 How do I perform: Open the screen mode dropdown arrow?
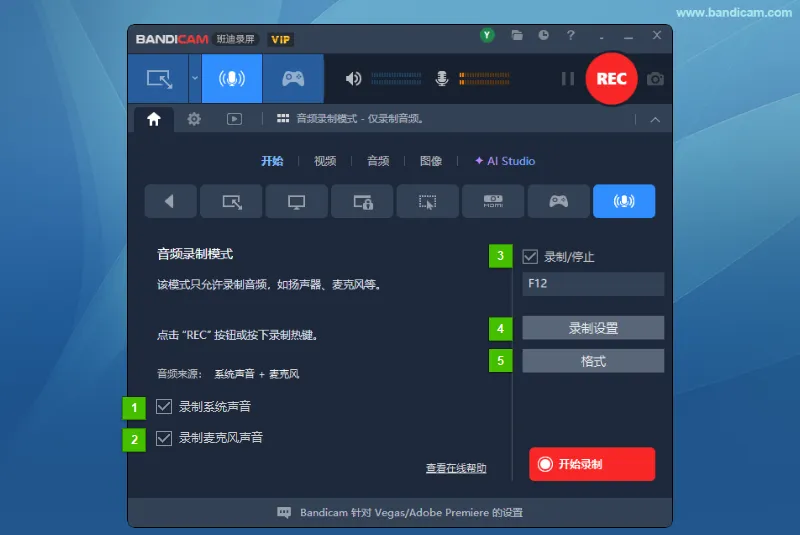click(195, 79)
